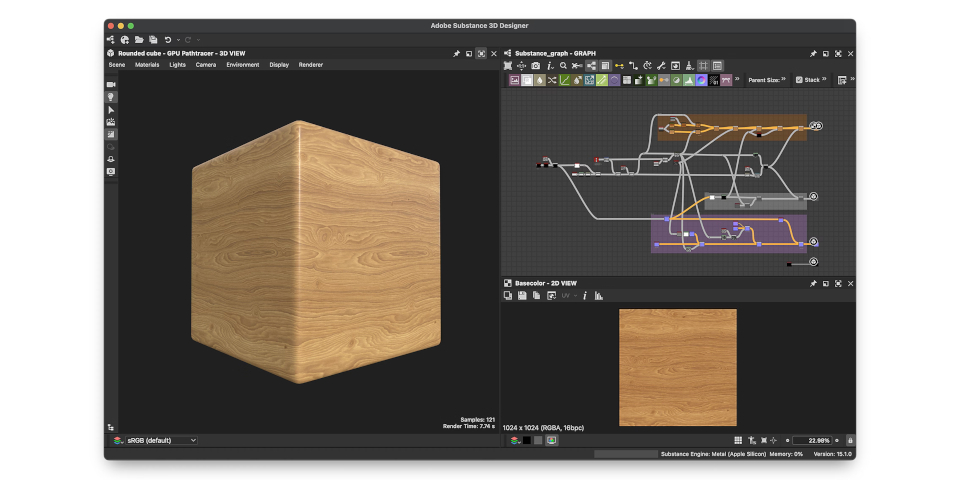Click the histogram icon in 2D view toolbar
The width and height of the screenshot is (960, 480).
(x=599, y=296)
